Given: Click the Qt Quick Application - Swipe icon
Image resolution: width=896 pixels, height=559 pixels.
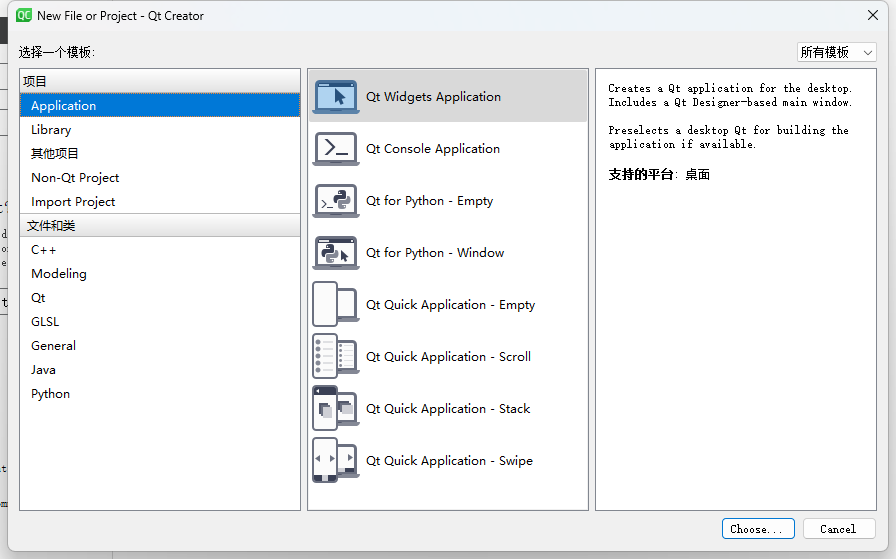Looking at the screenshot, I should pyautogui.click(x=335, y=460).
